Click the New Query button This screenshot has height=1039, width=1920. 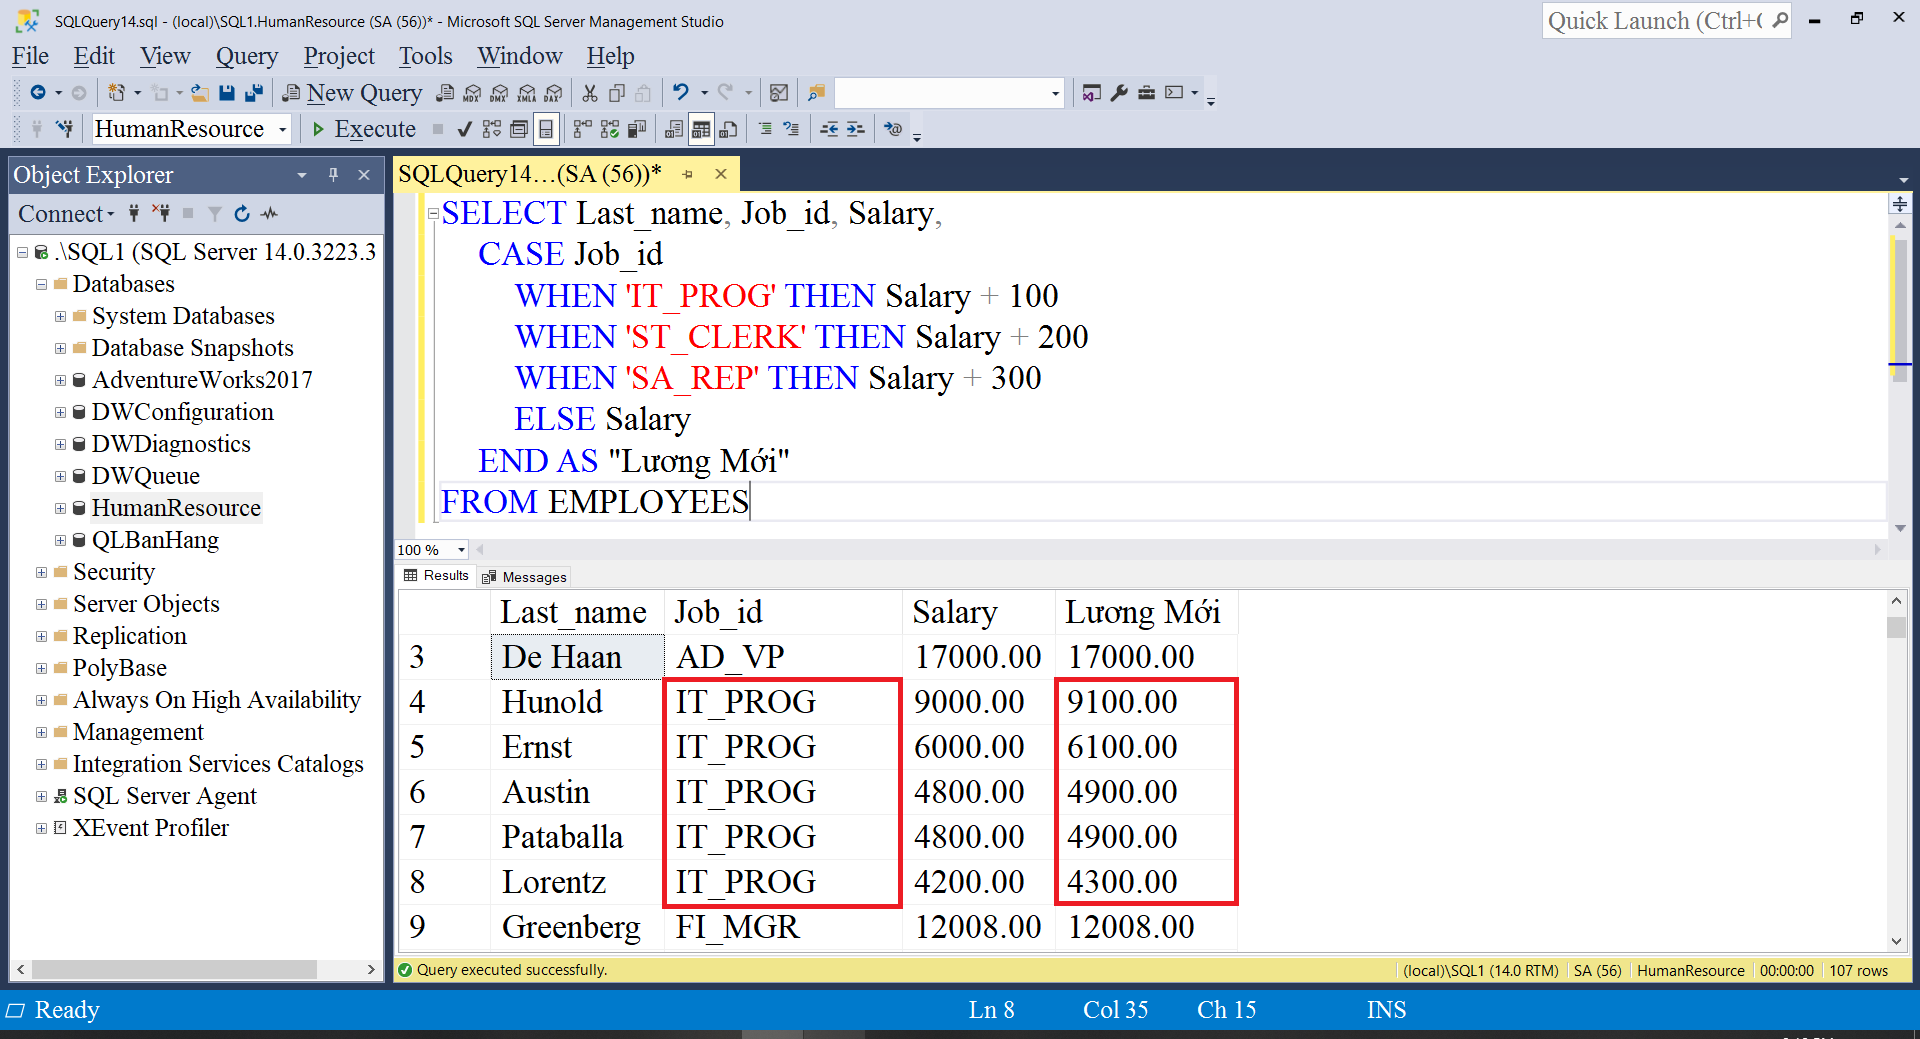point(352,93)
